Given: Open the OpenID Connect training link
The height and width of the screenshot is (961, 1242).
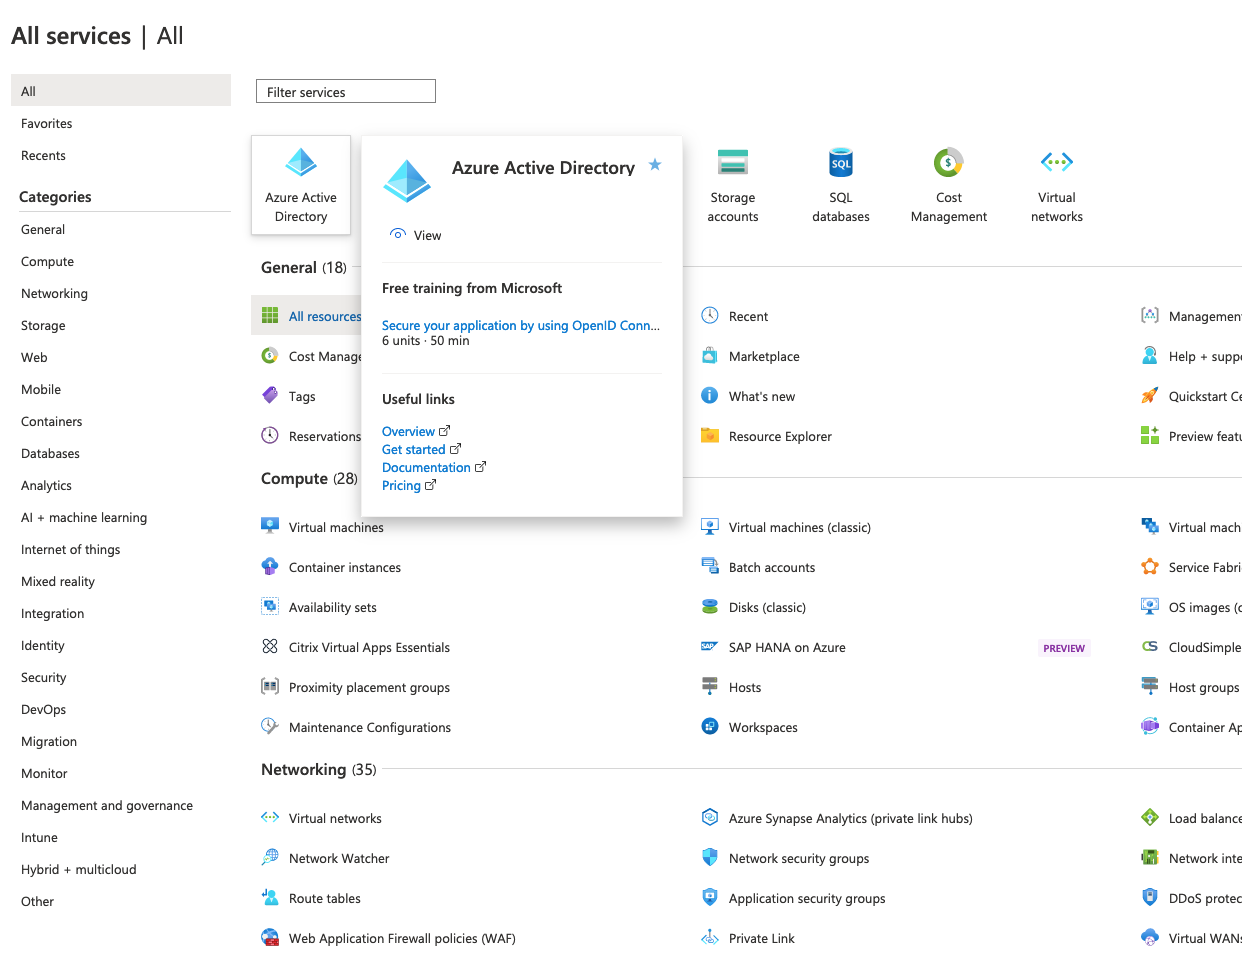Looking at the screenshot, I should [x=521, y=325].
